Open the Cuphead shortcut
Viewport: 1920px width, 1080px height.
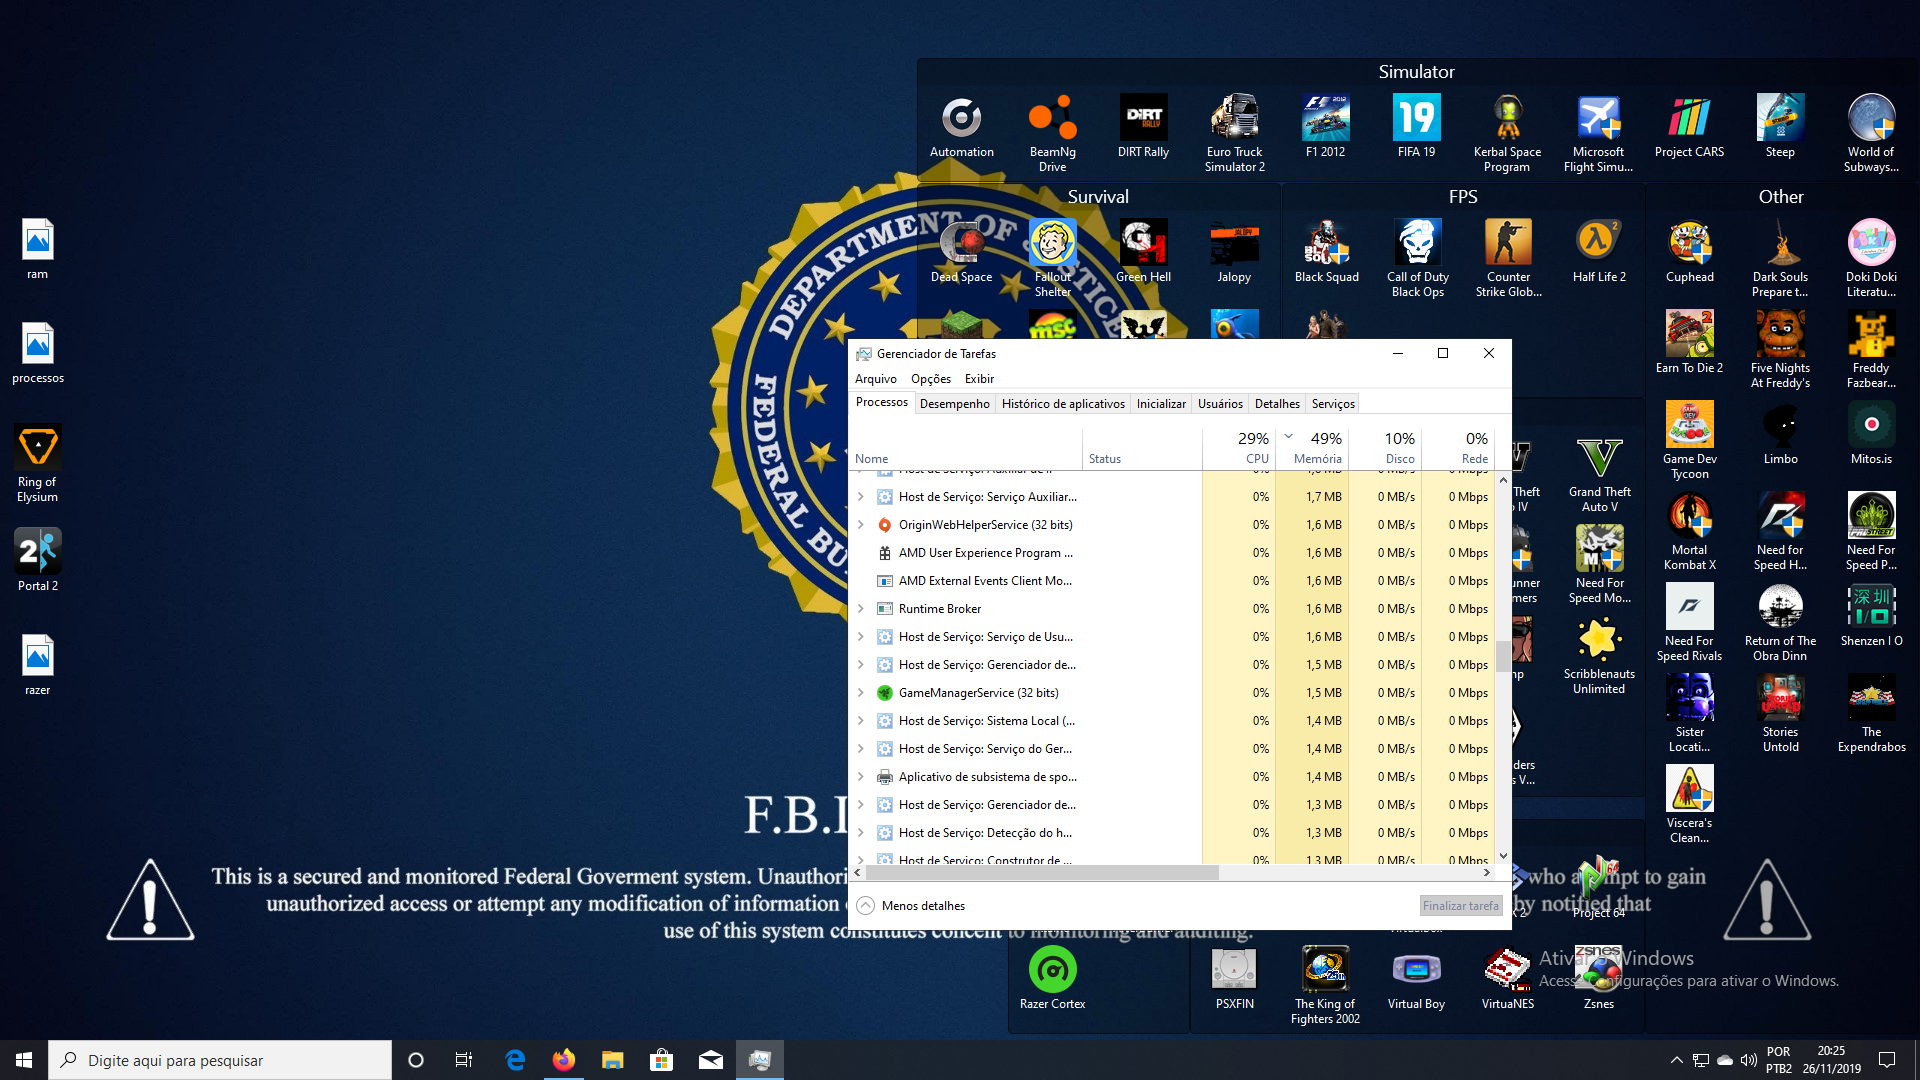click(1689, 252)
